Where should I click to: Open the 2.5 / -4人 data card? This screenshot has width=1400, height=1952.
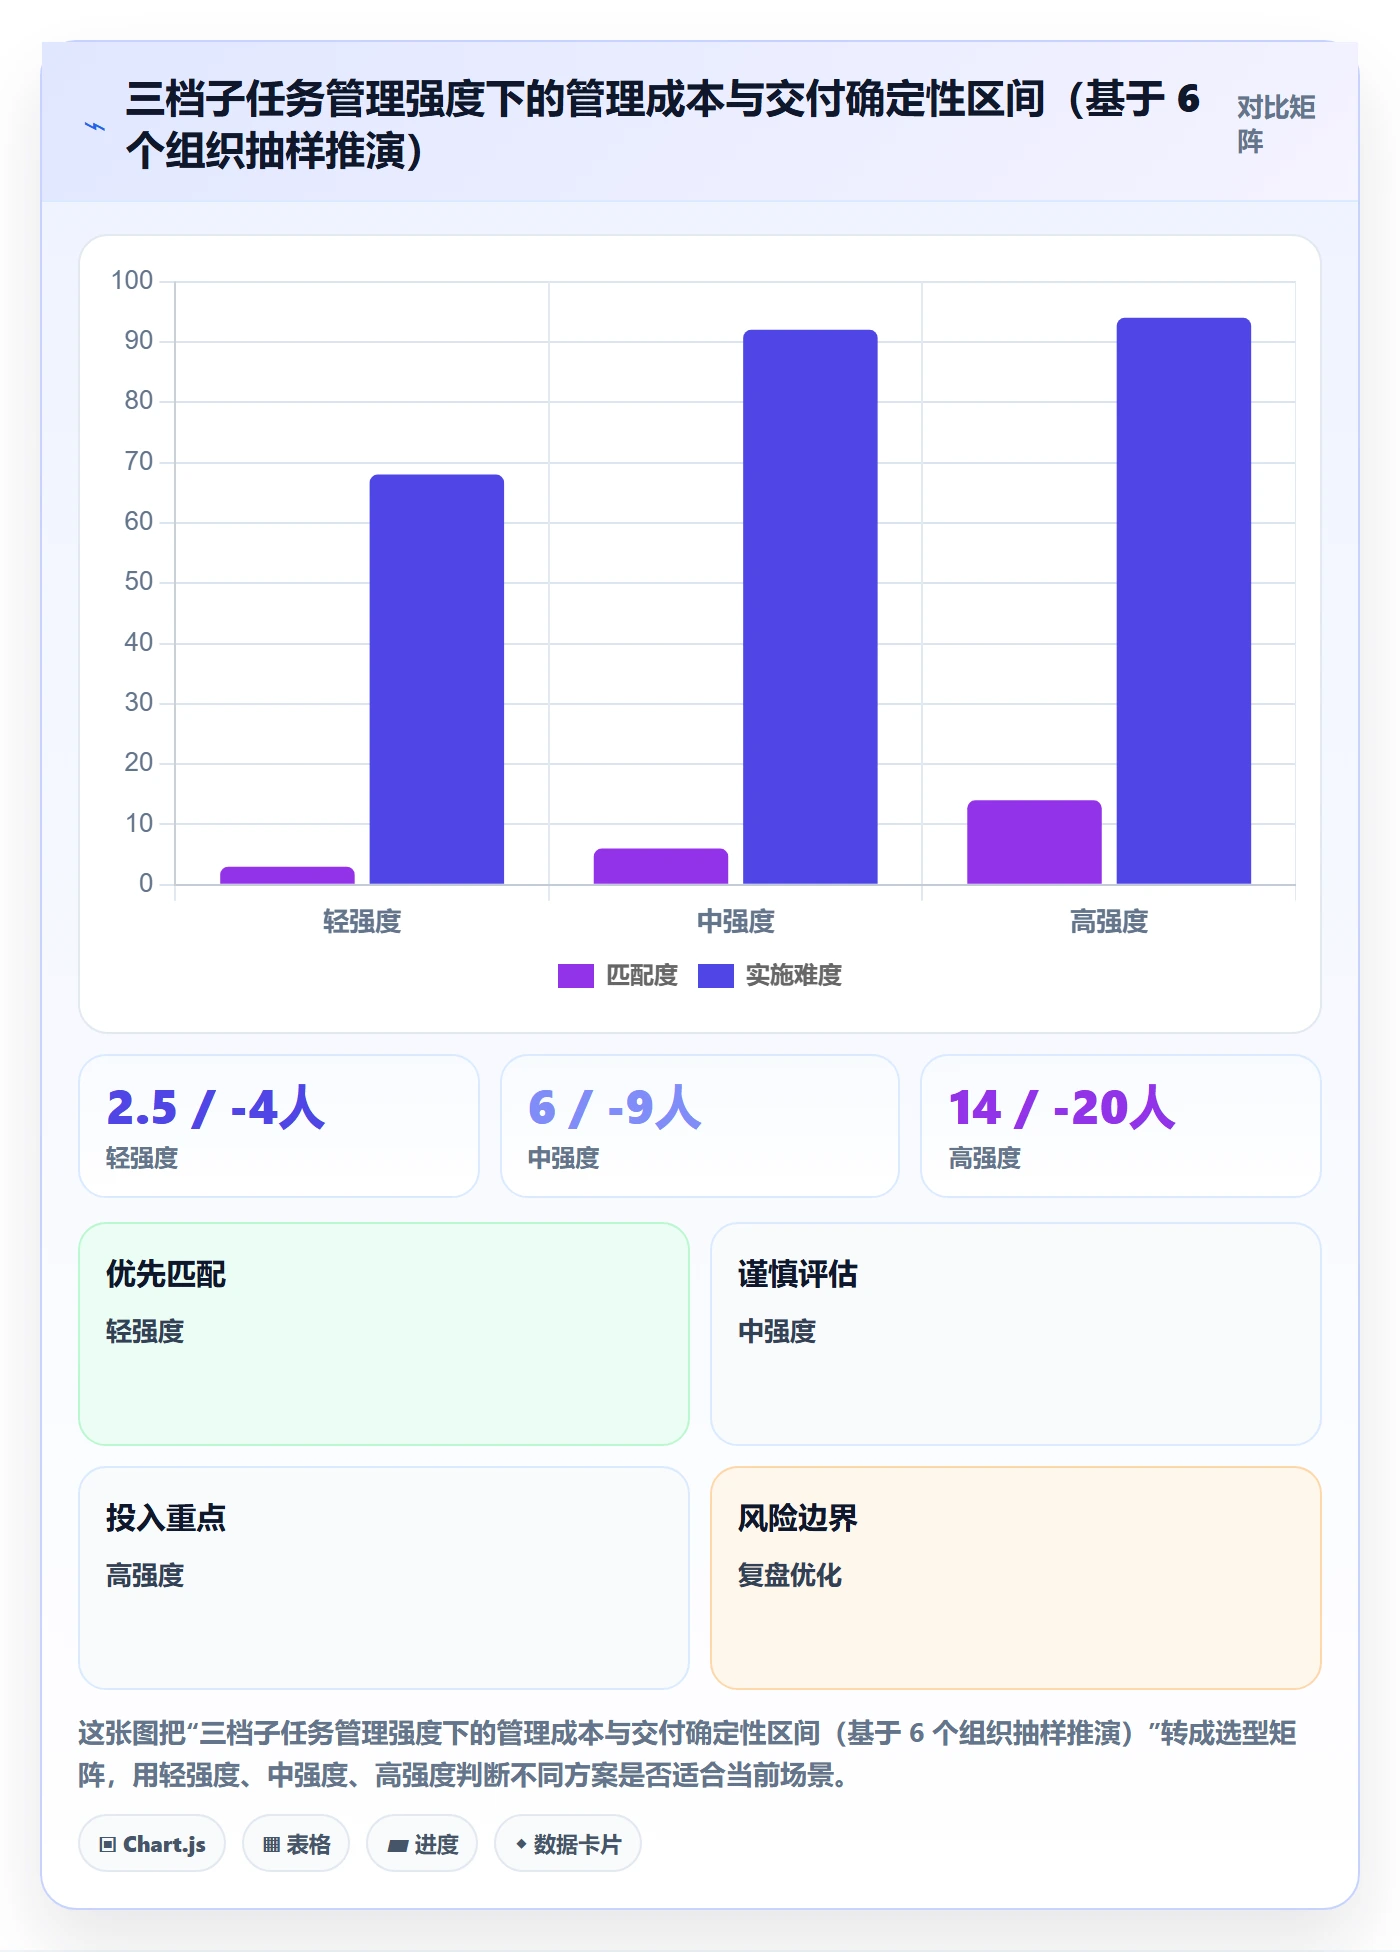point(279,1126)
